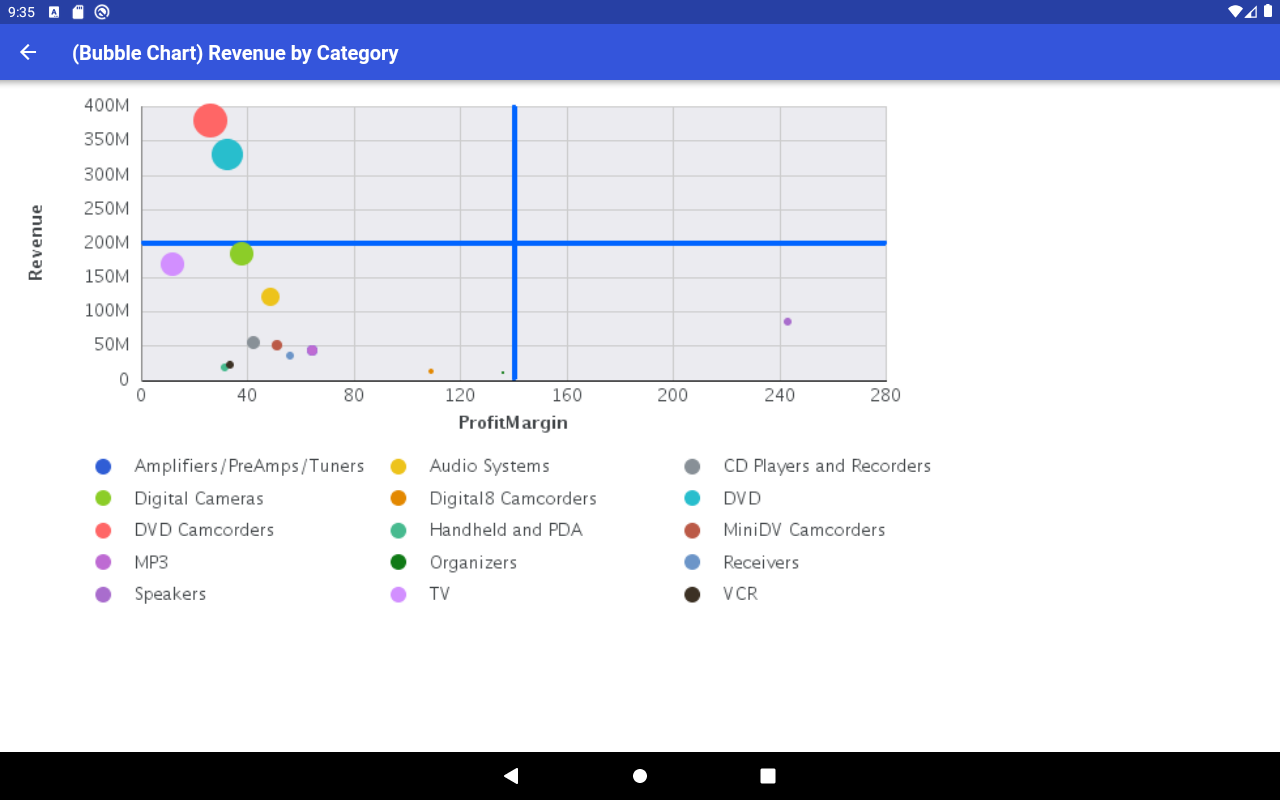
Task: Open recent apps with the square button
Action: [768, 776]
